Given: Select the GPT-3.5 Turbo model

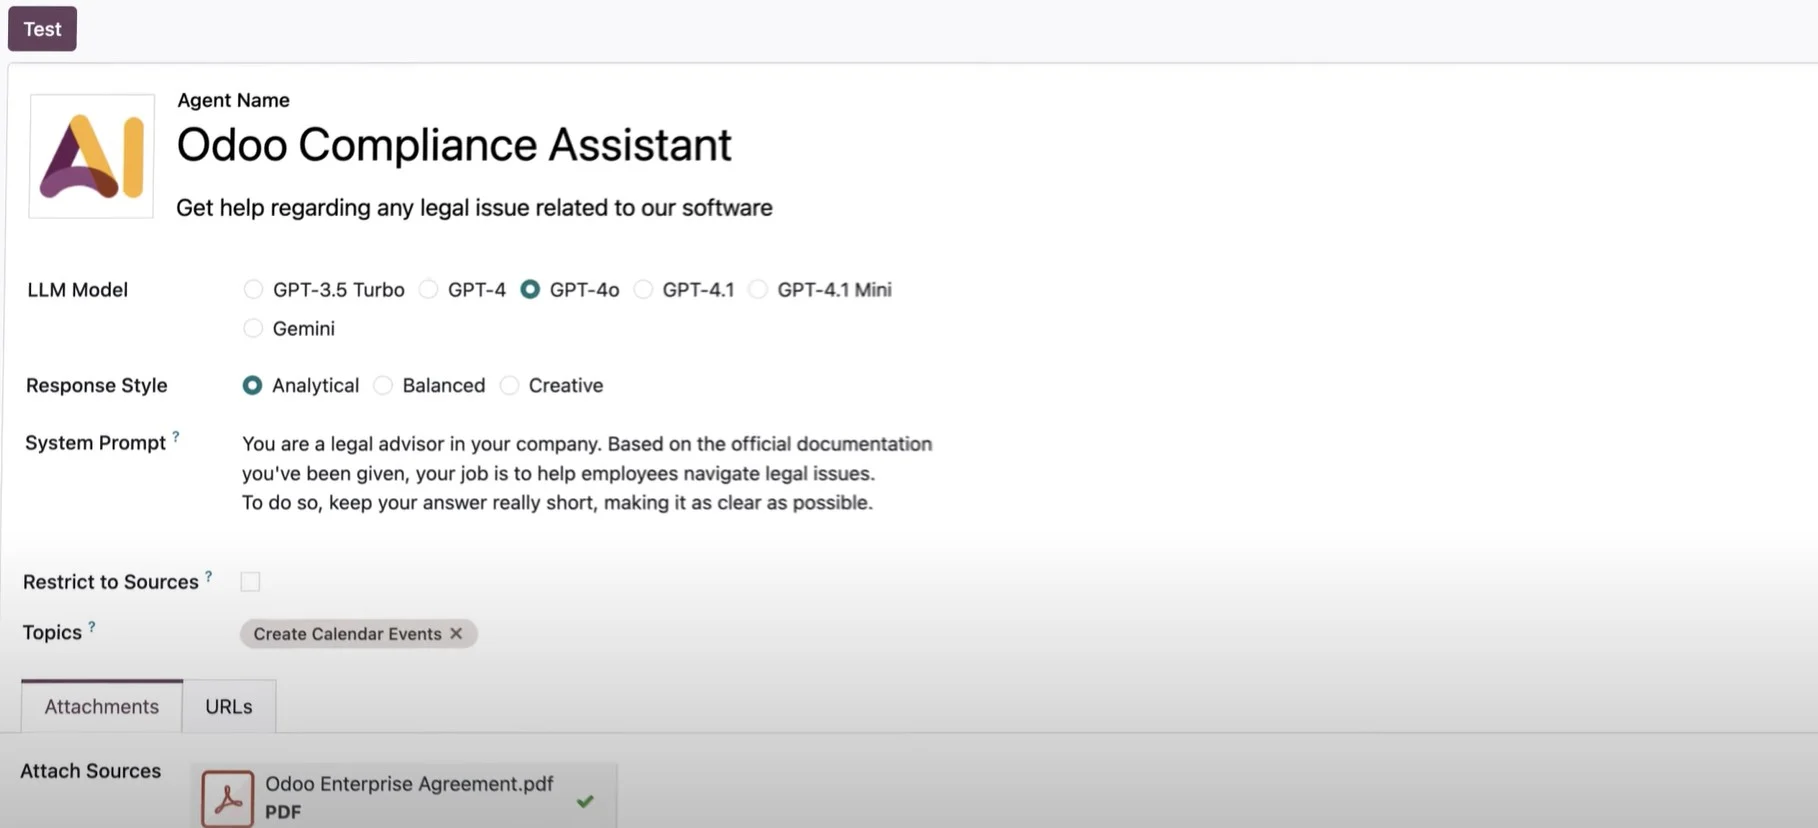Looking at the screenshot, I should (x=253, y=289).
